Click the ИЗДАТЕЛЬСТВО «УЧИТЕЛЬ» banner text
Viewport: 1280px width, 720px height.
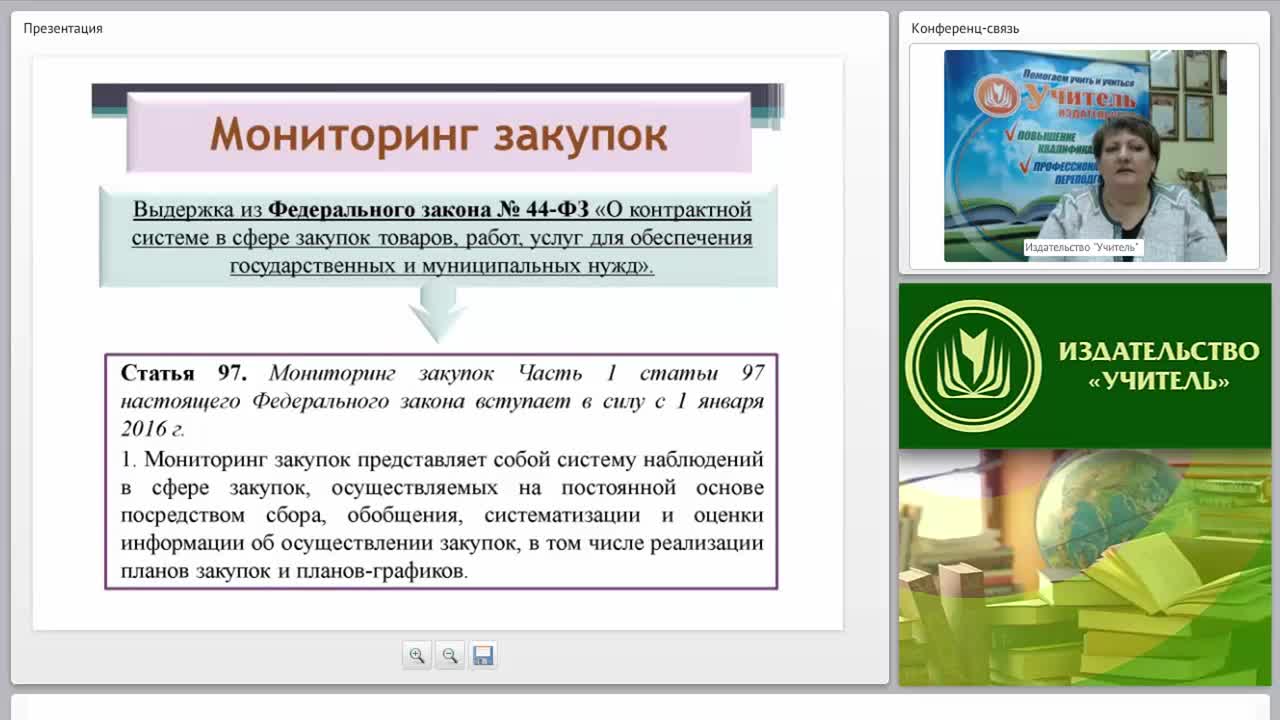(x=1159, y=366)
